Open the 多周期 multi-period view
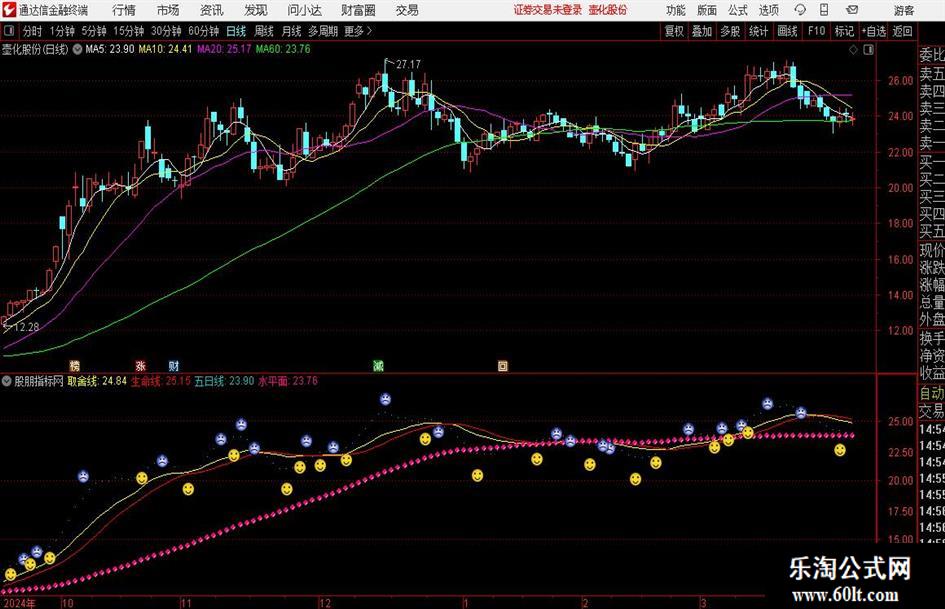The width and height of the screenshot is (945, 609). [323, 31]
